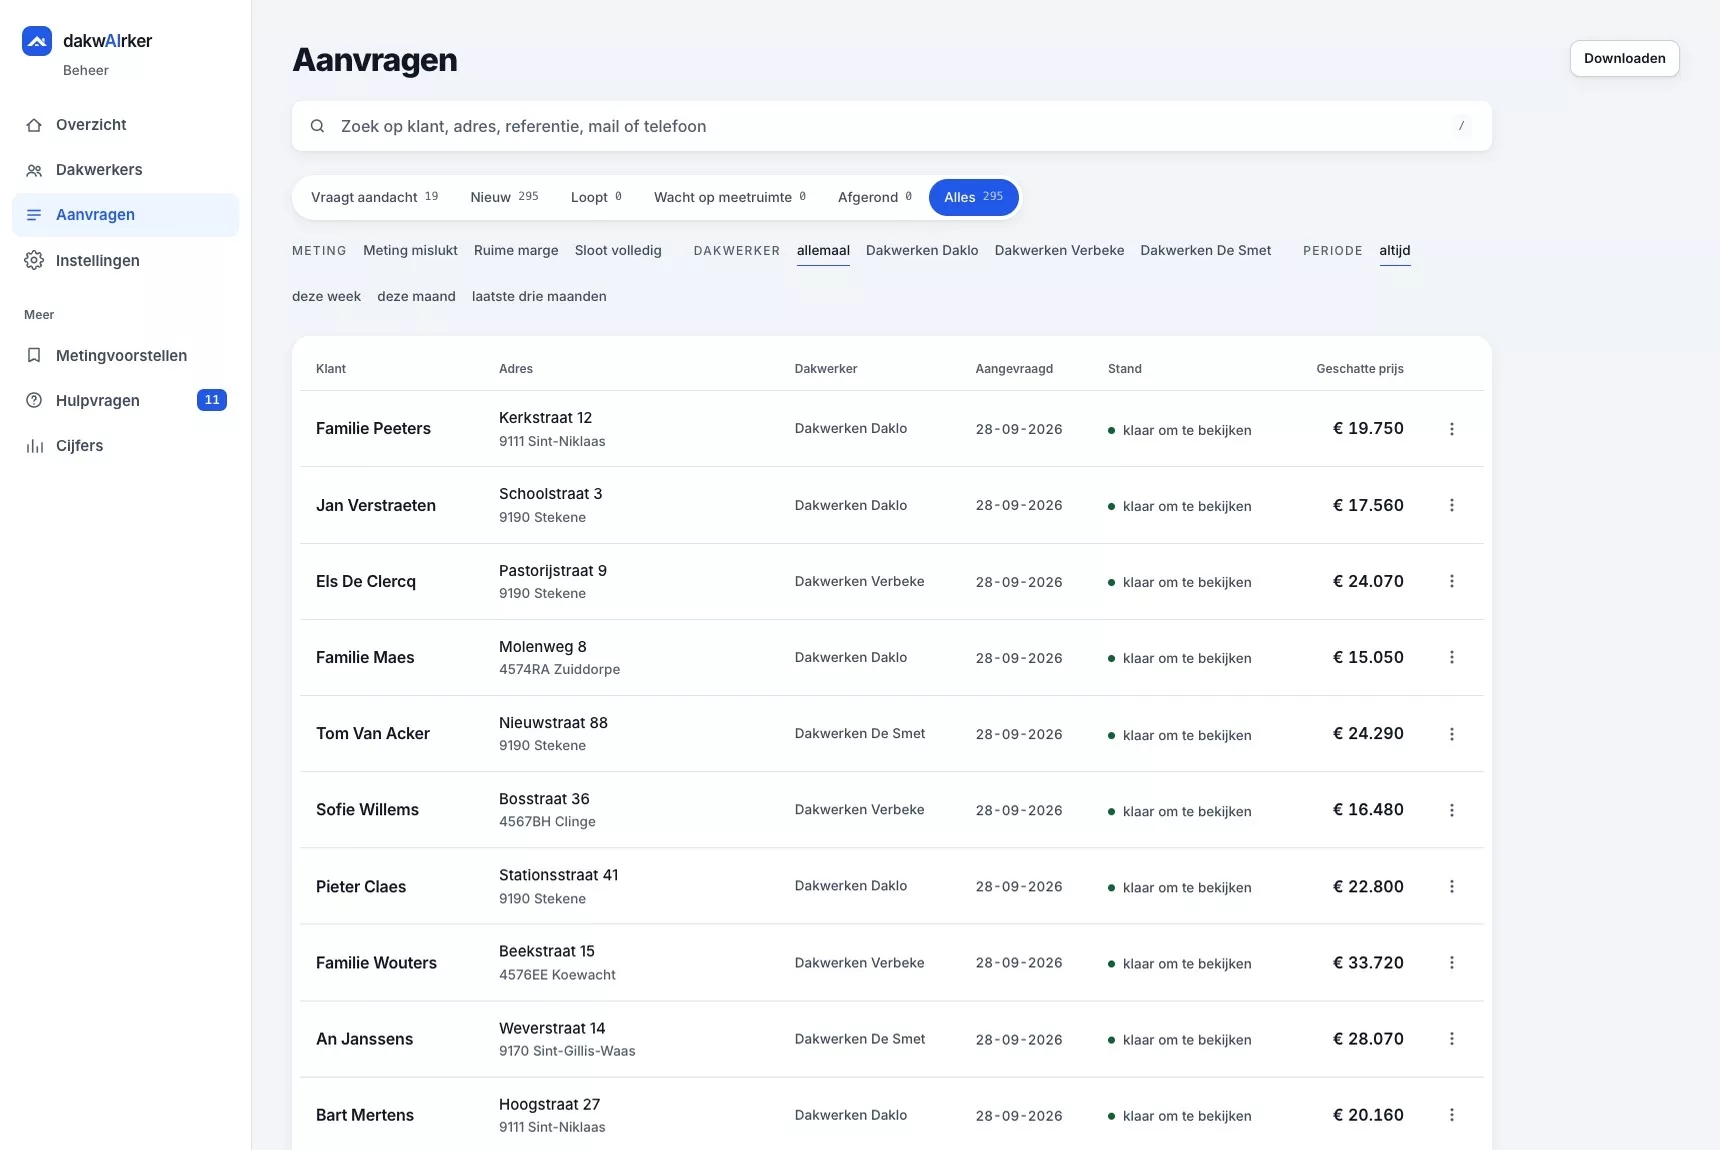Open Familie Peeters request

click(x=892, y=429)
